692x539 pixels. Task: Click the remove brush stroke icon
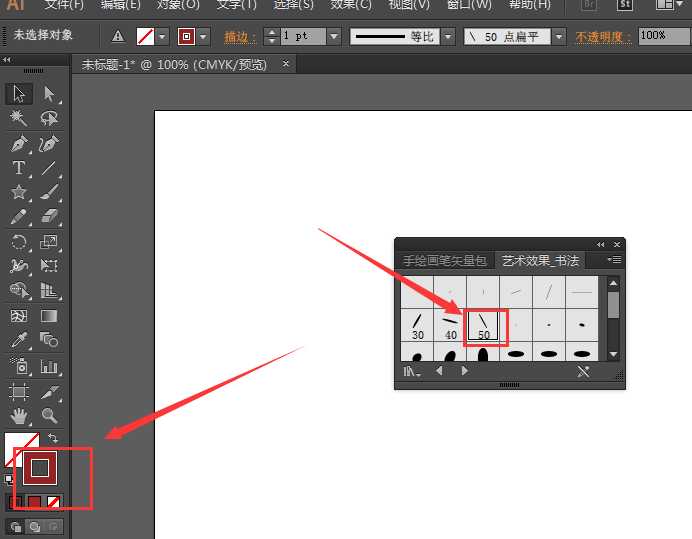point(583,371)
